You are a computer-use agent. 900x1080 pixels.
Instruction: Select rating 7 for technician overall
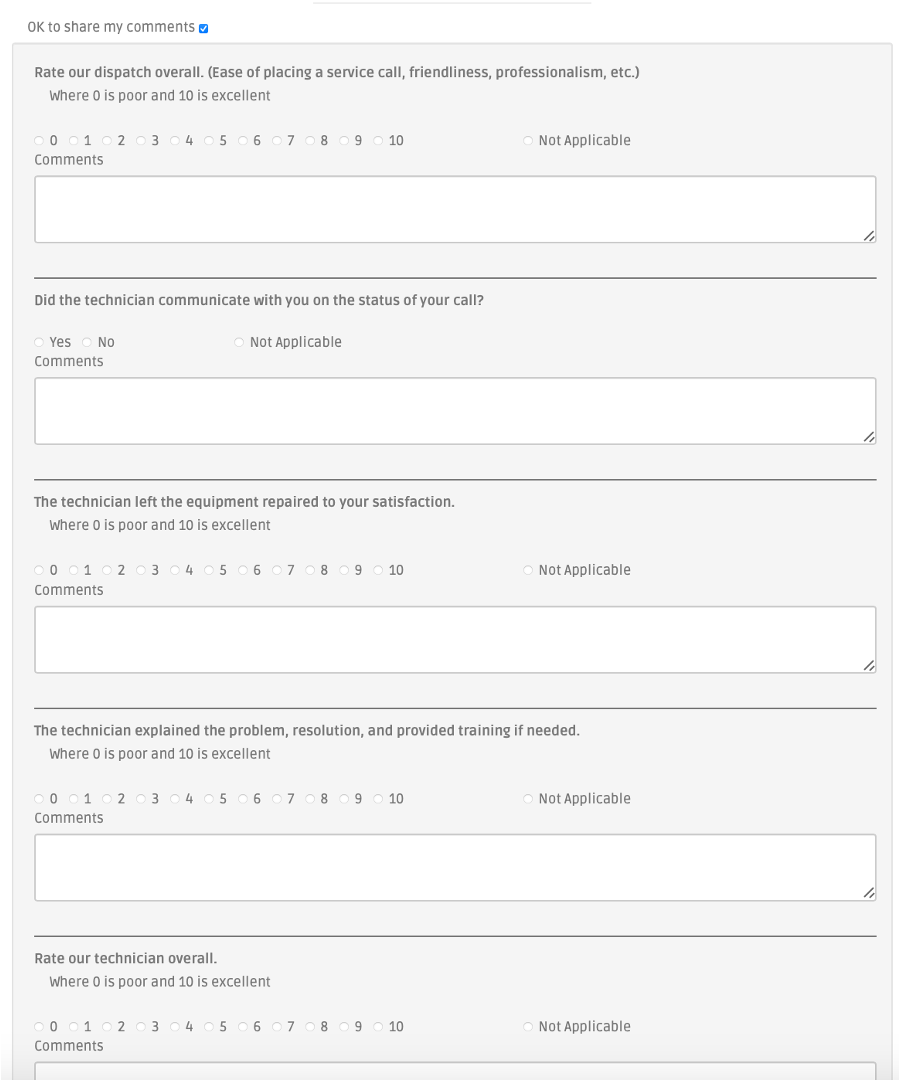point(277,1027)
